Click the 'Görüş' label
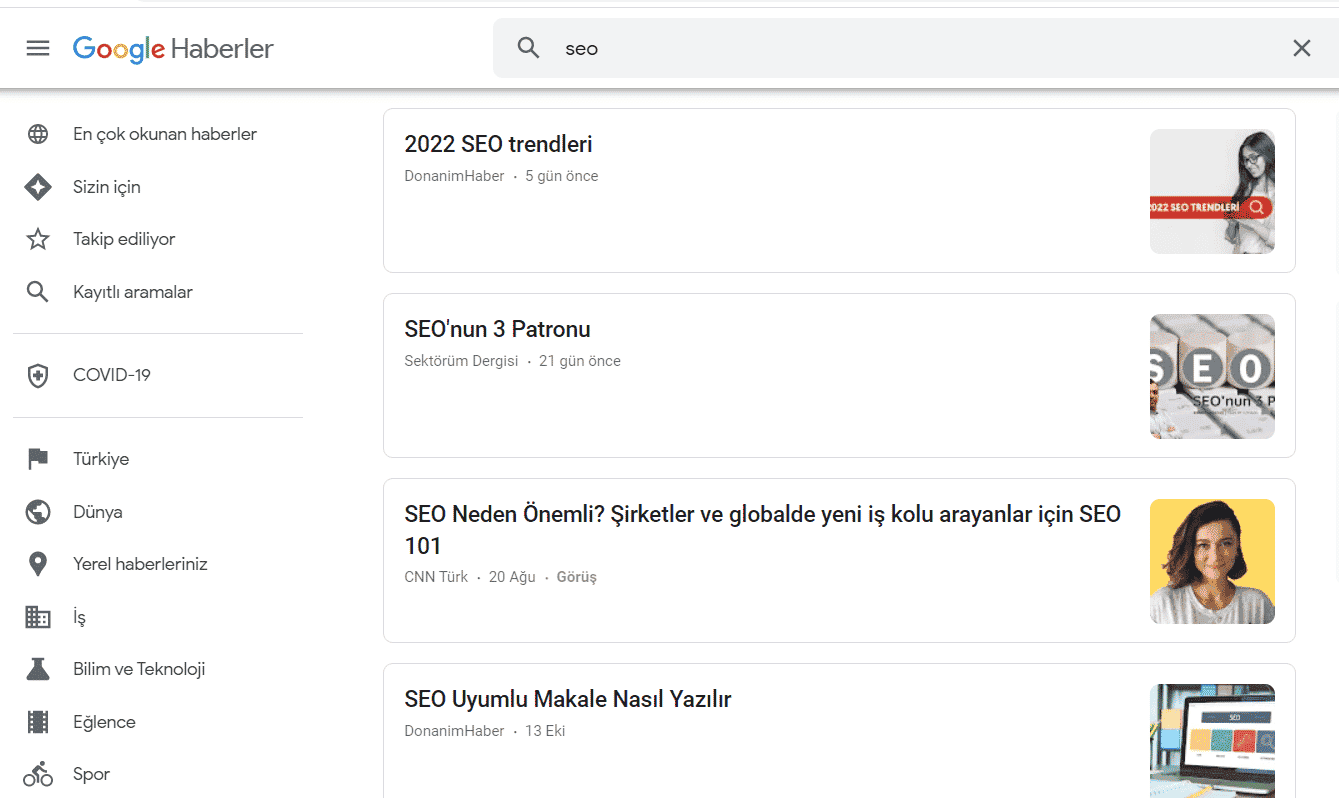The height and width of the screenshot is (798, 1339). [576, 577]
